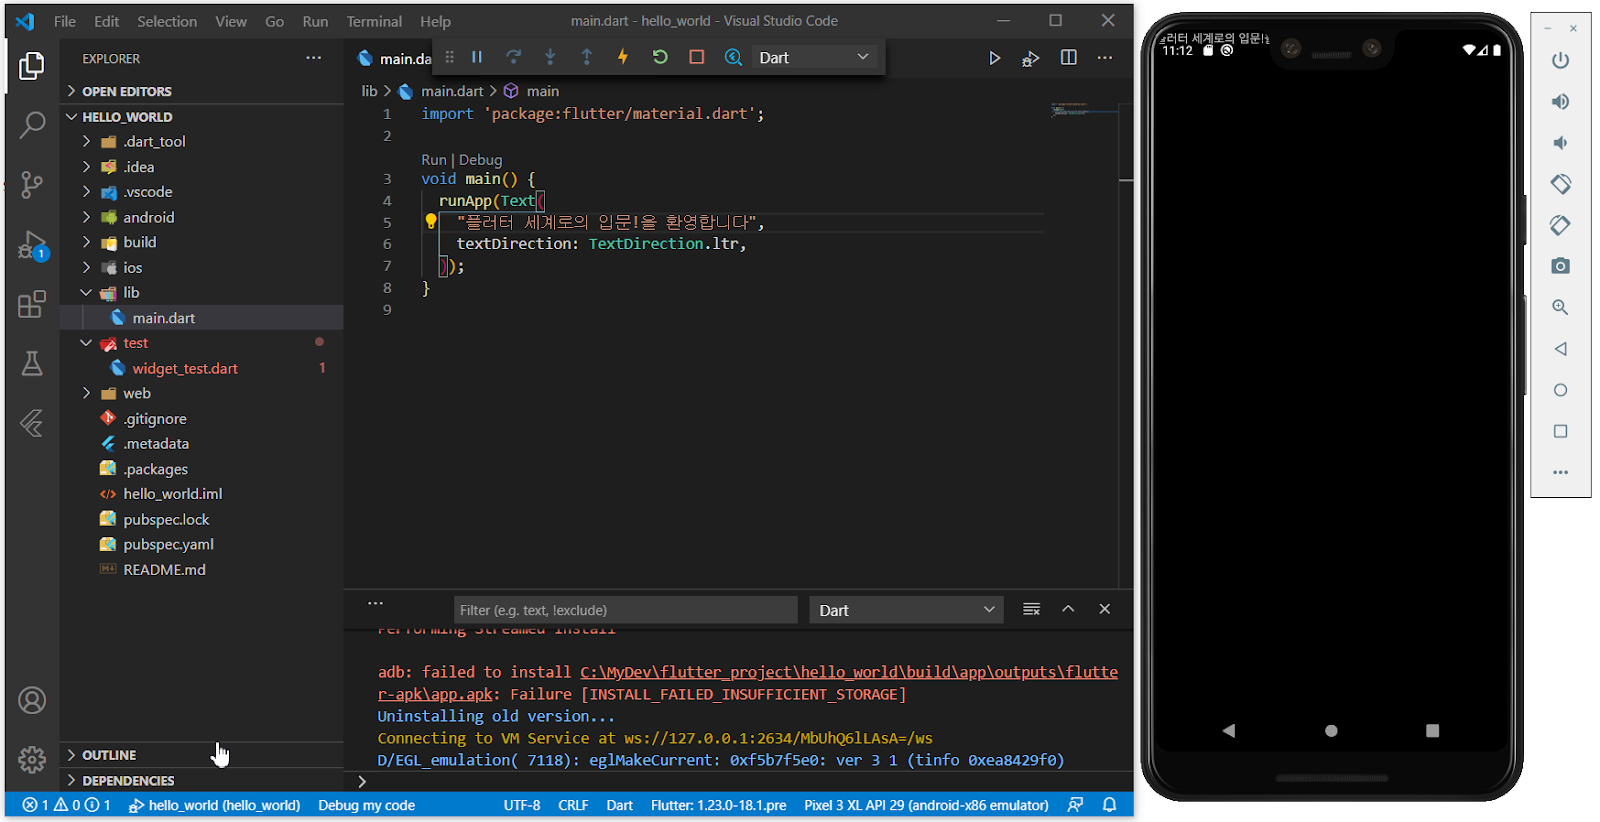Stop the debug session
The height and width of the screenshot is (822, 1600).
point(697,57)
